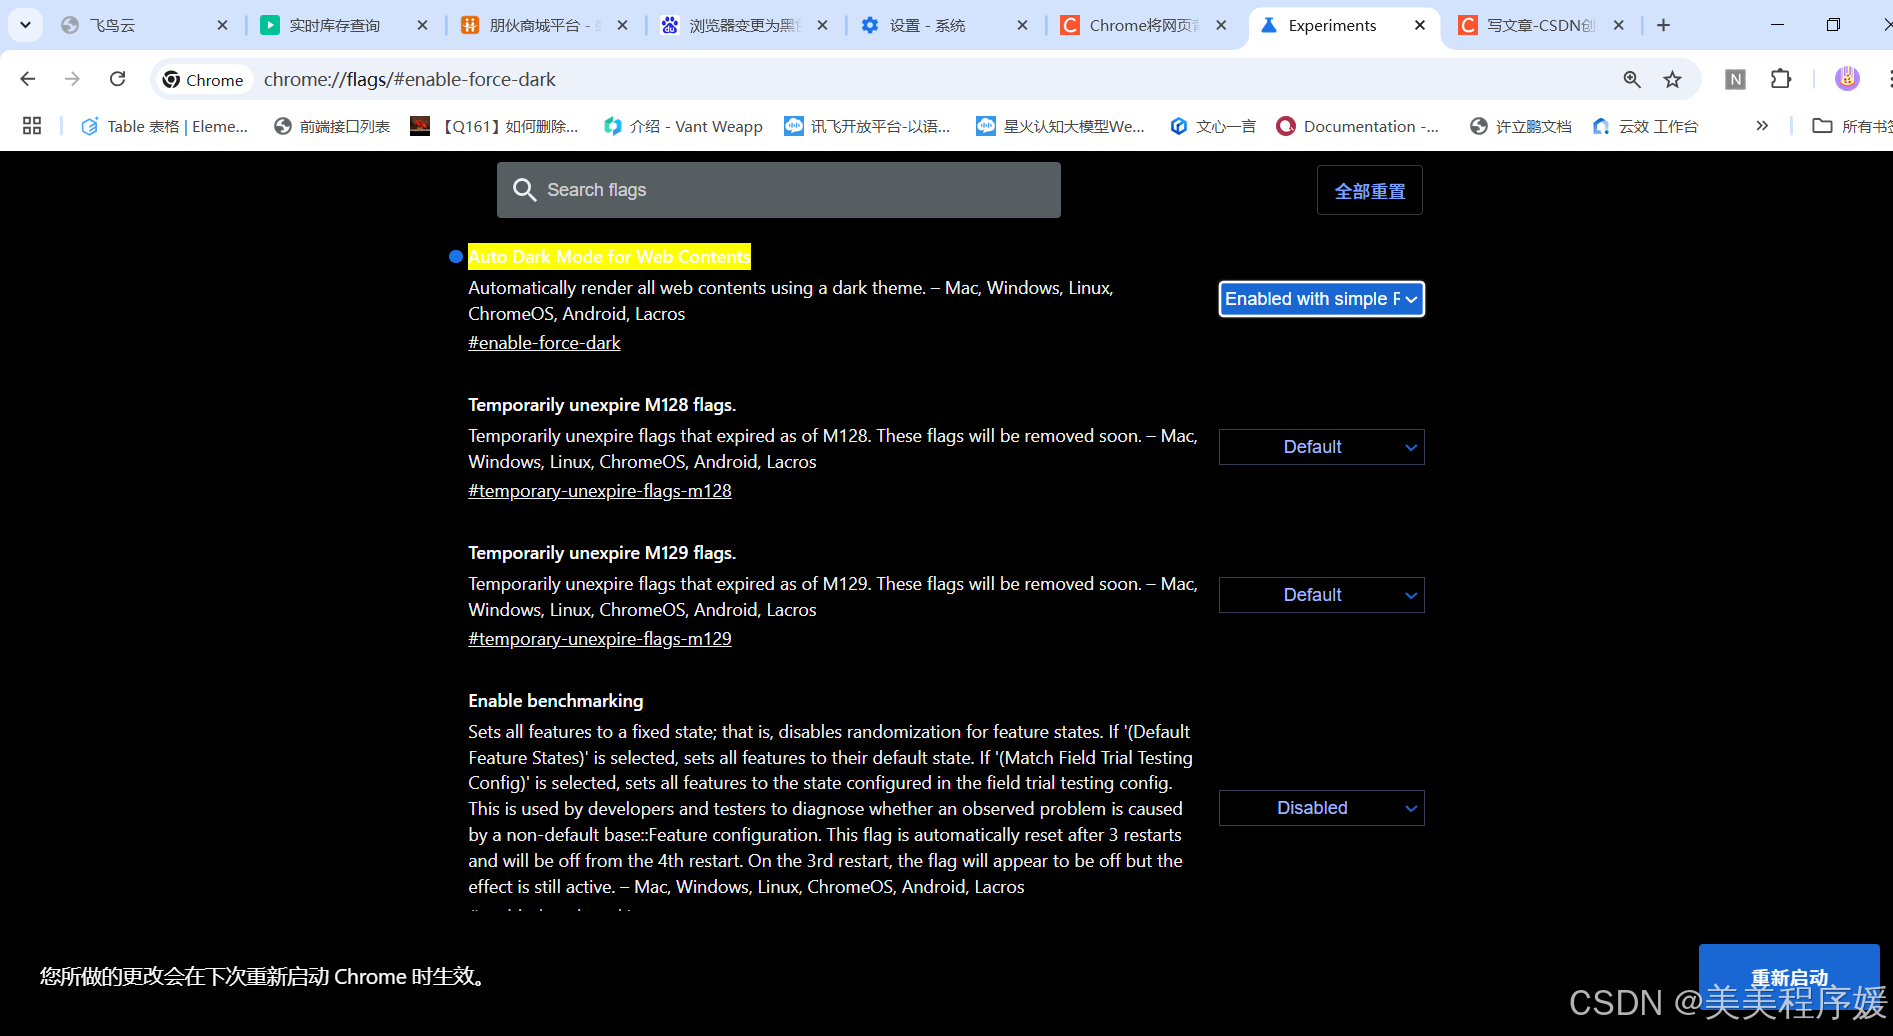Close the 实时库存查询 tab
This screenshot has height=1036, width=1893.
(422, 25)
